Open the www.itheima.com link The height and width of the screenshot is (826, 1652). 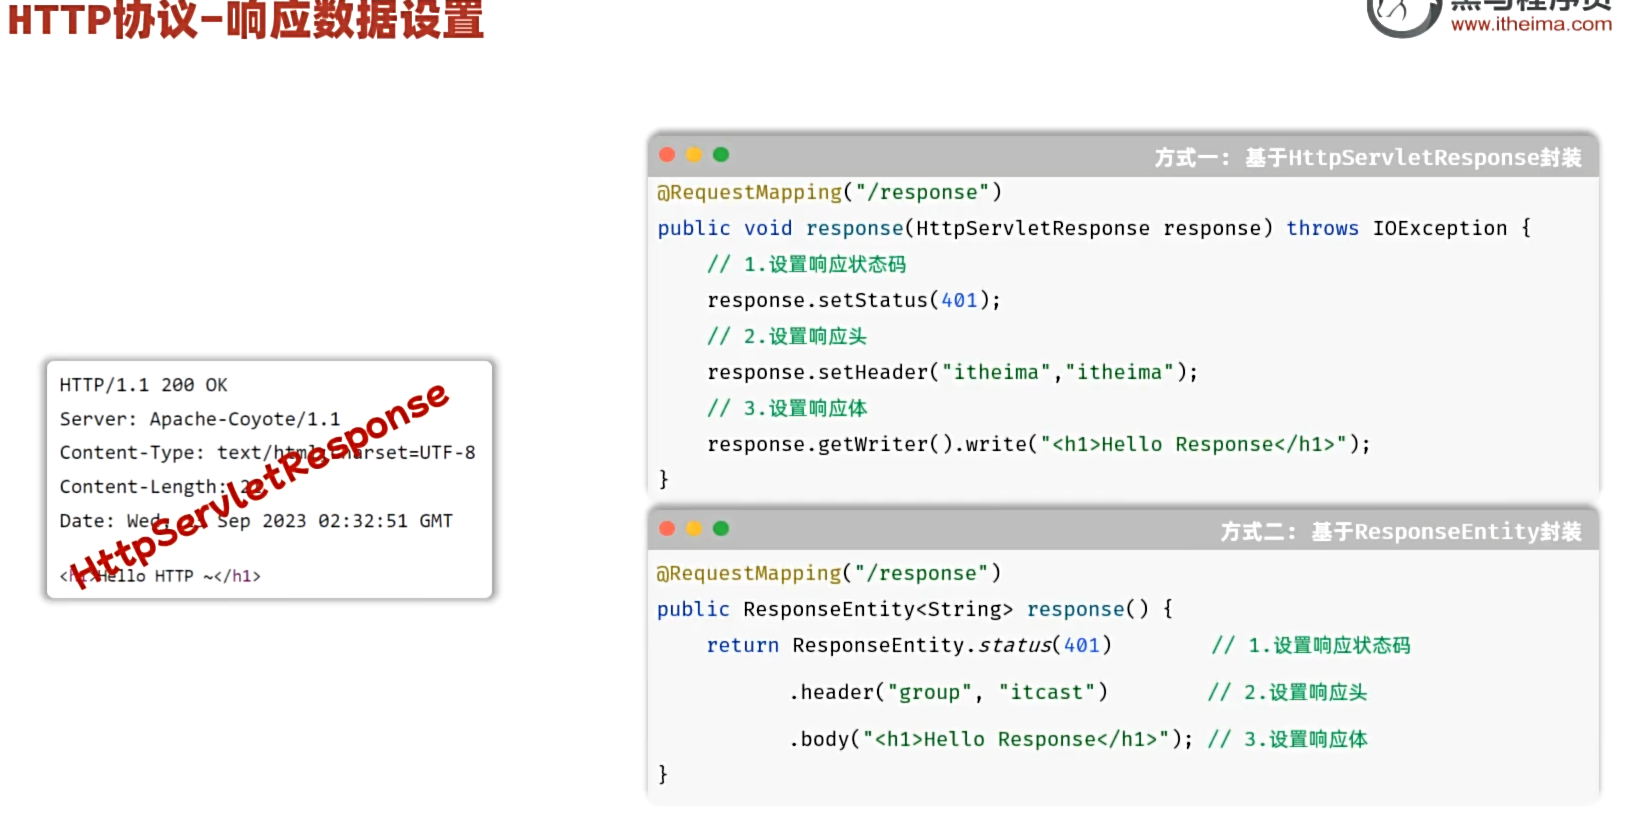coord(1531,24)
